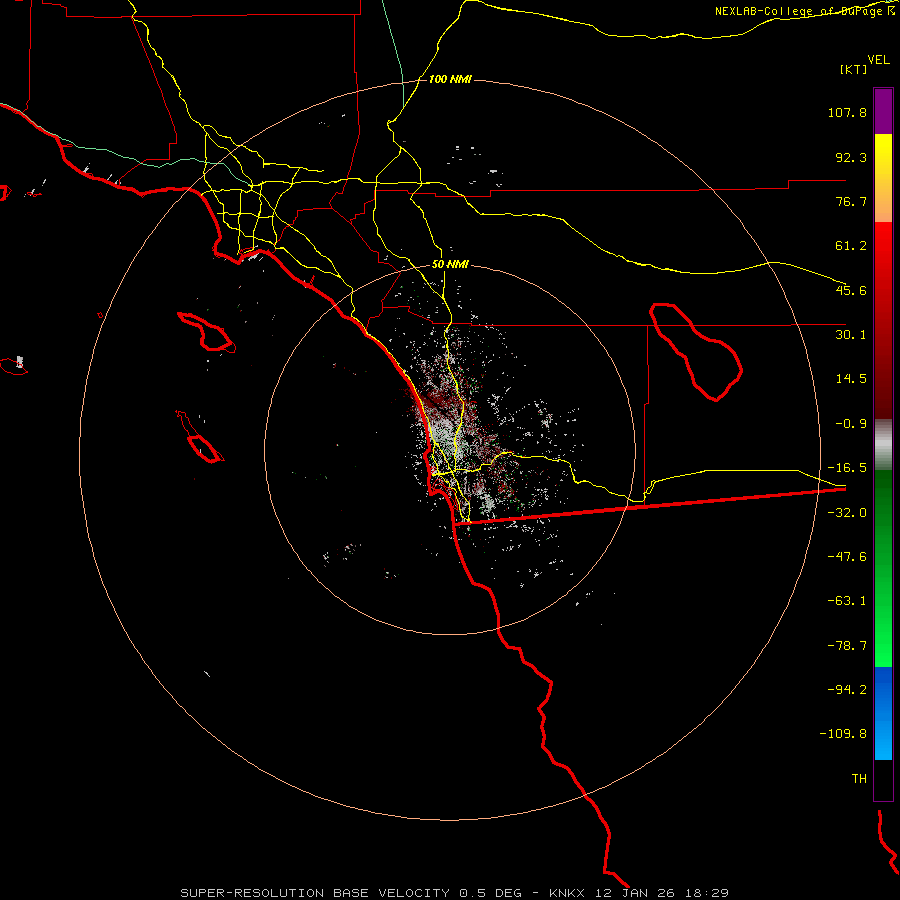Click the -47.6 scale value
This screenshot has height=900, width=900.
[x=847, y=557]
